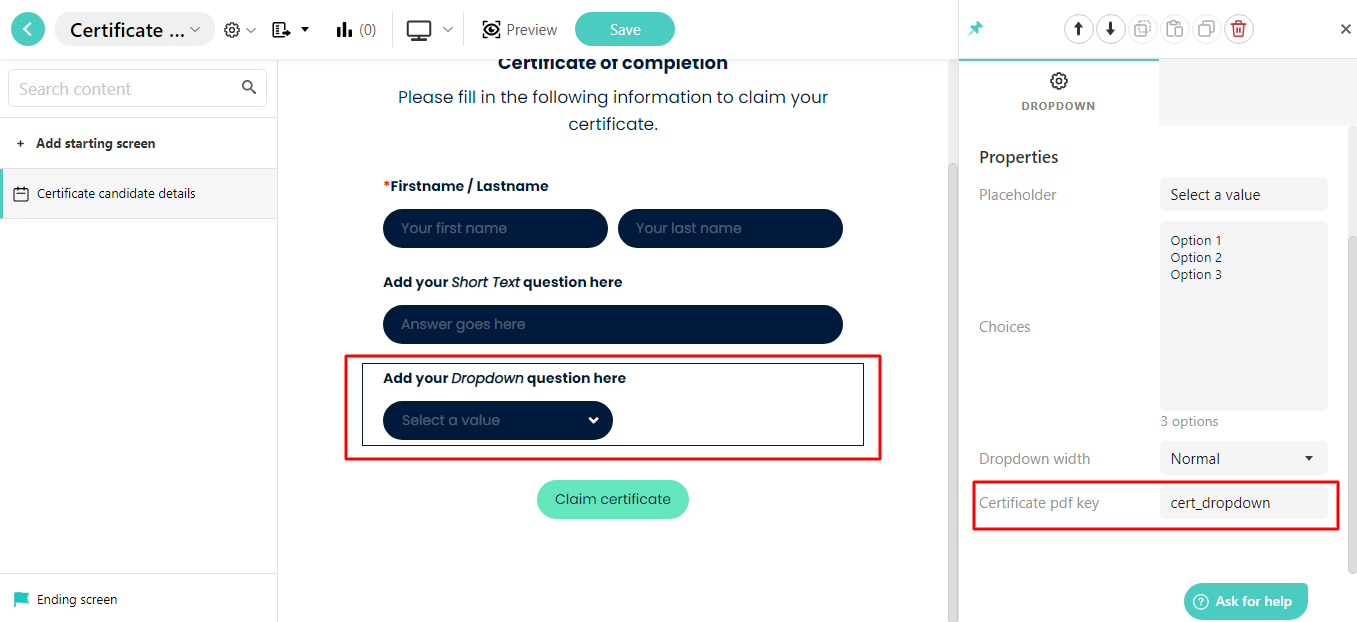Edit the Certificate pdf key field

click(1243, 503)
